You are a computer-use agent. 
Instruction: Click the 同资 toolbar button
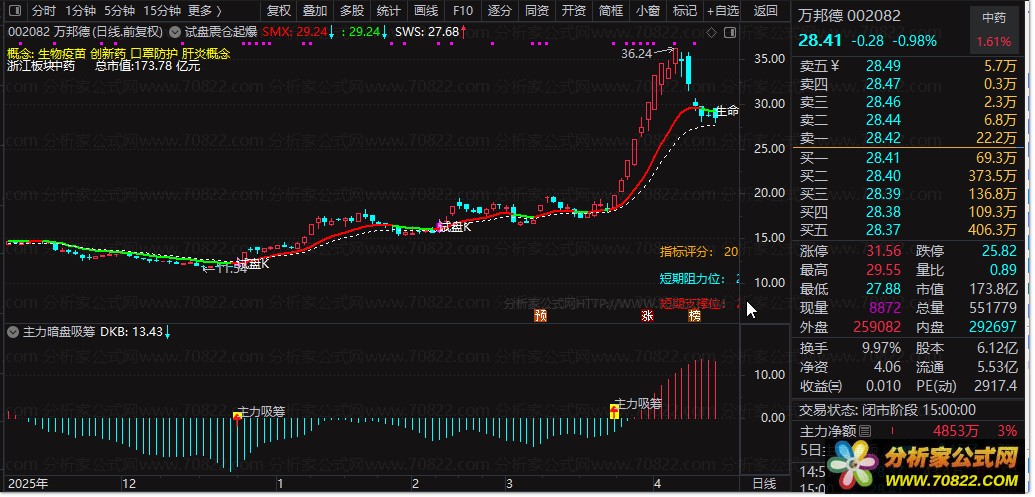[537, 11]
